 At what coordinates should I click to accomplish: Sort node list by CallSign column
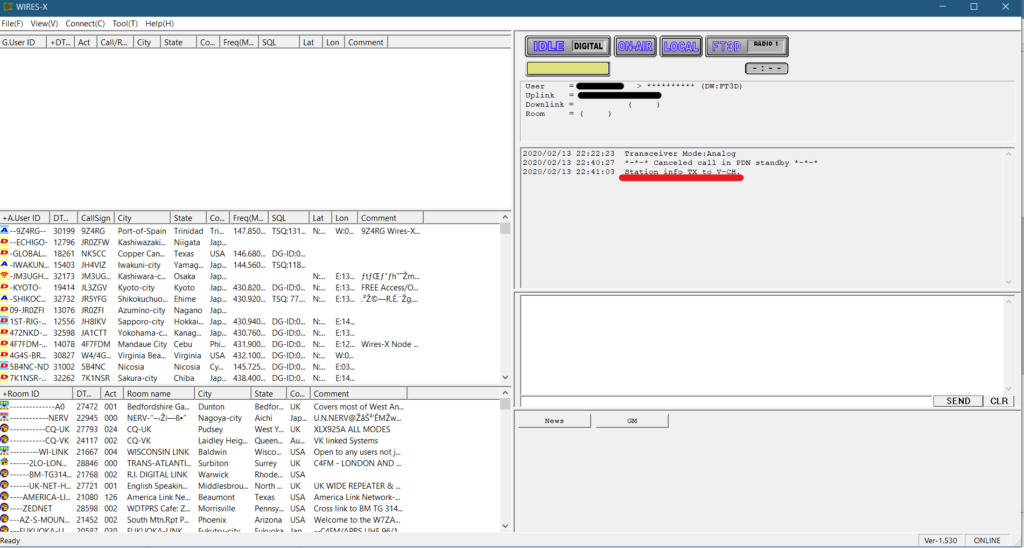pos(96,218)
